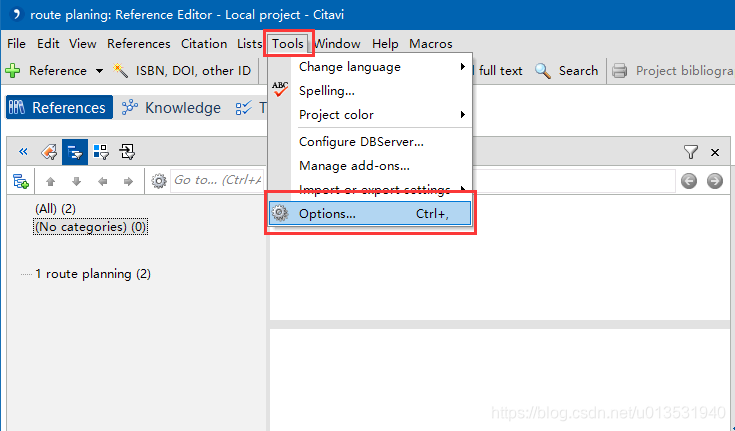This screenshot has width=735, height=431.
Task: Choose Spelling... from the Tools menu
Action: click(370, 91)
